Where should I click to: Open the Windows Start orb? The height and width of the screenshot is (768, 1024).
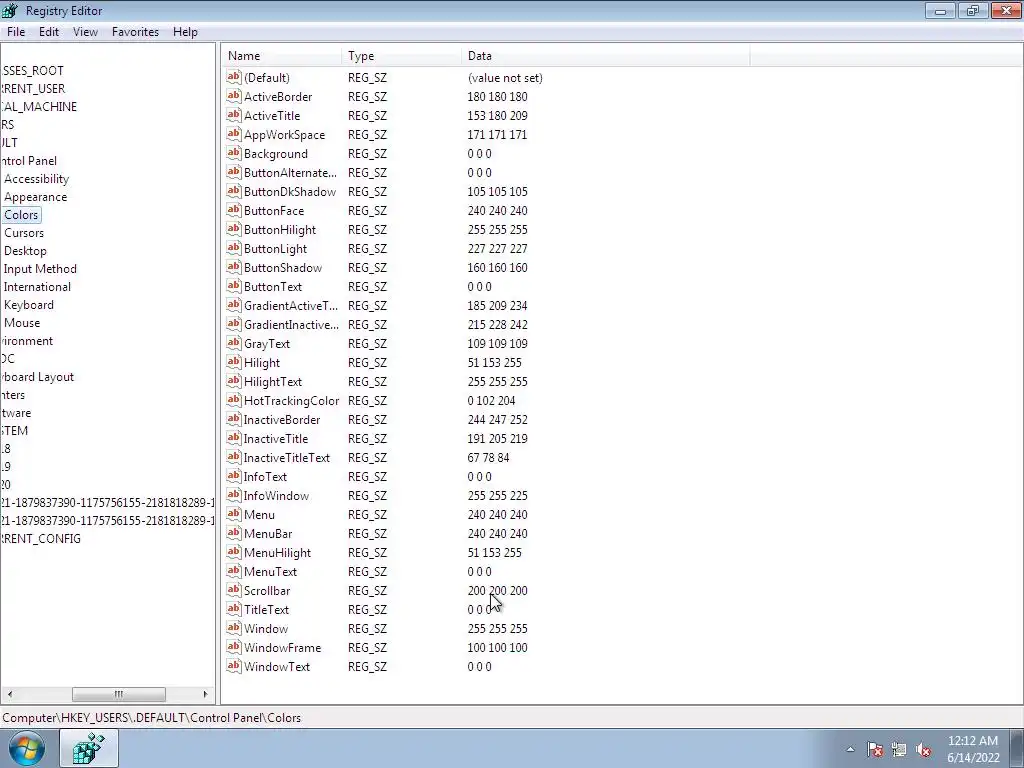pyautogui.click(x=27, y=748)
